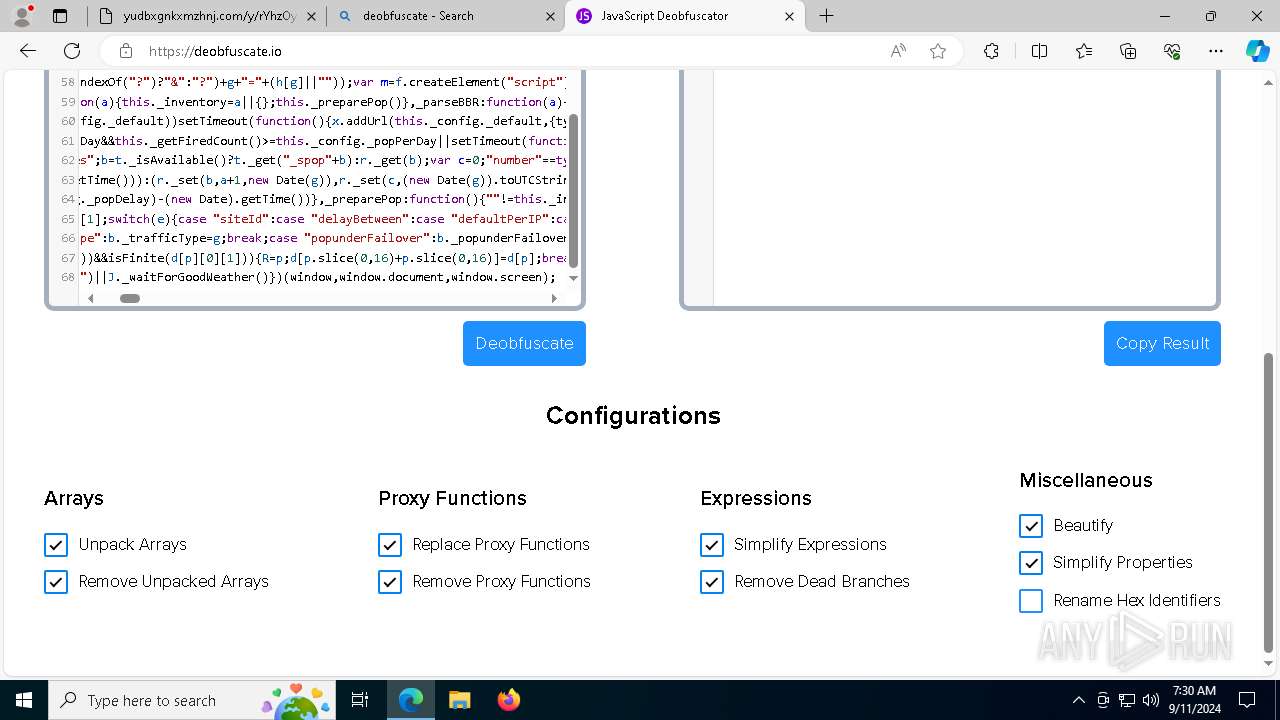This screenshot has height=720, width=1280.
Task: Enable Rename Hex Identifiers checkbox
Action: [x=1031, y=601]
